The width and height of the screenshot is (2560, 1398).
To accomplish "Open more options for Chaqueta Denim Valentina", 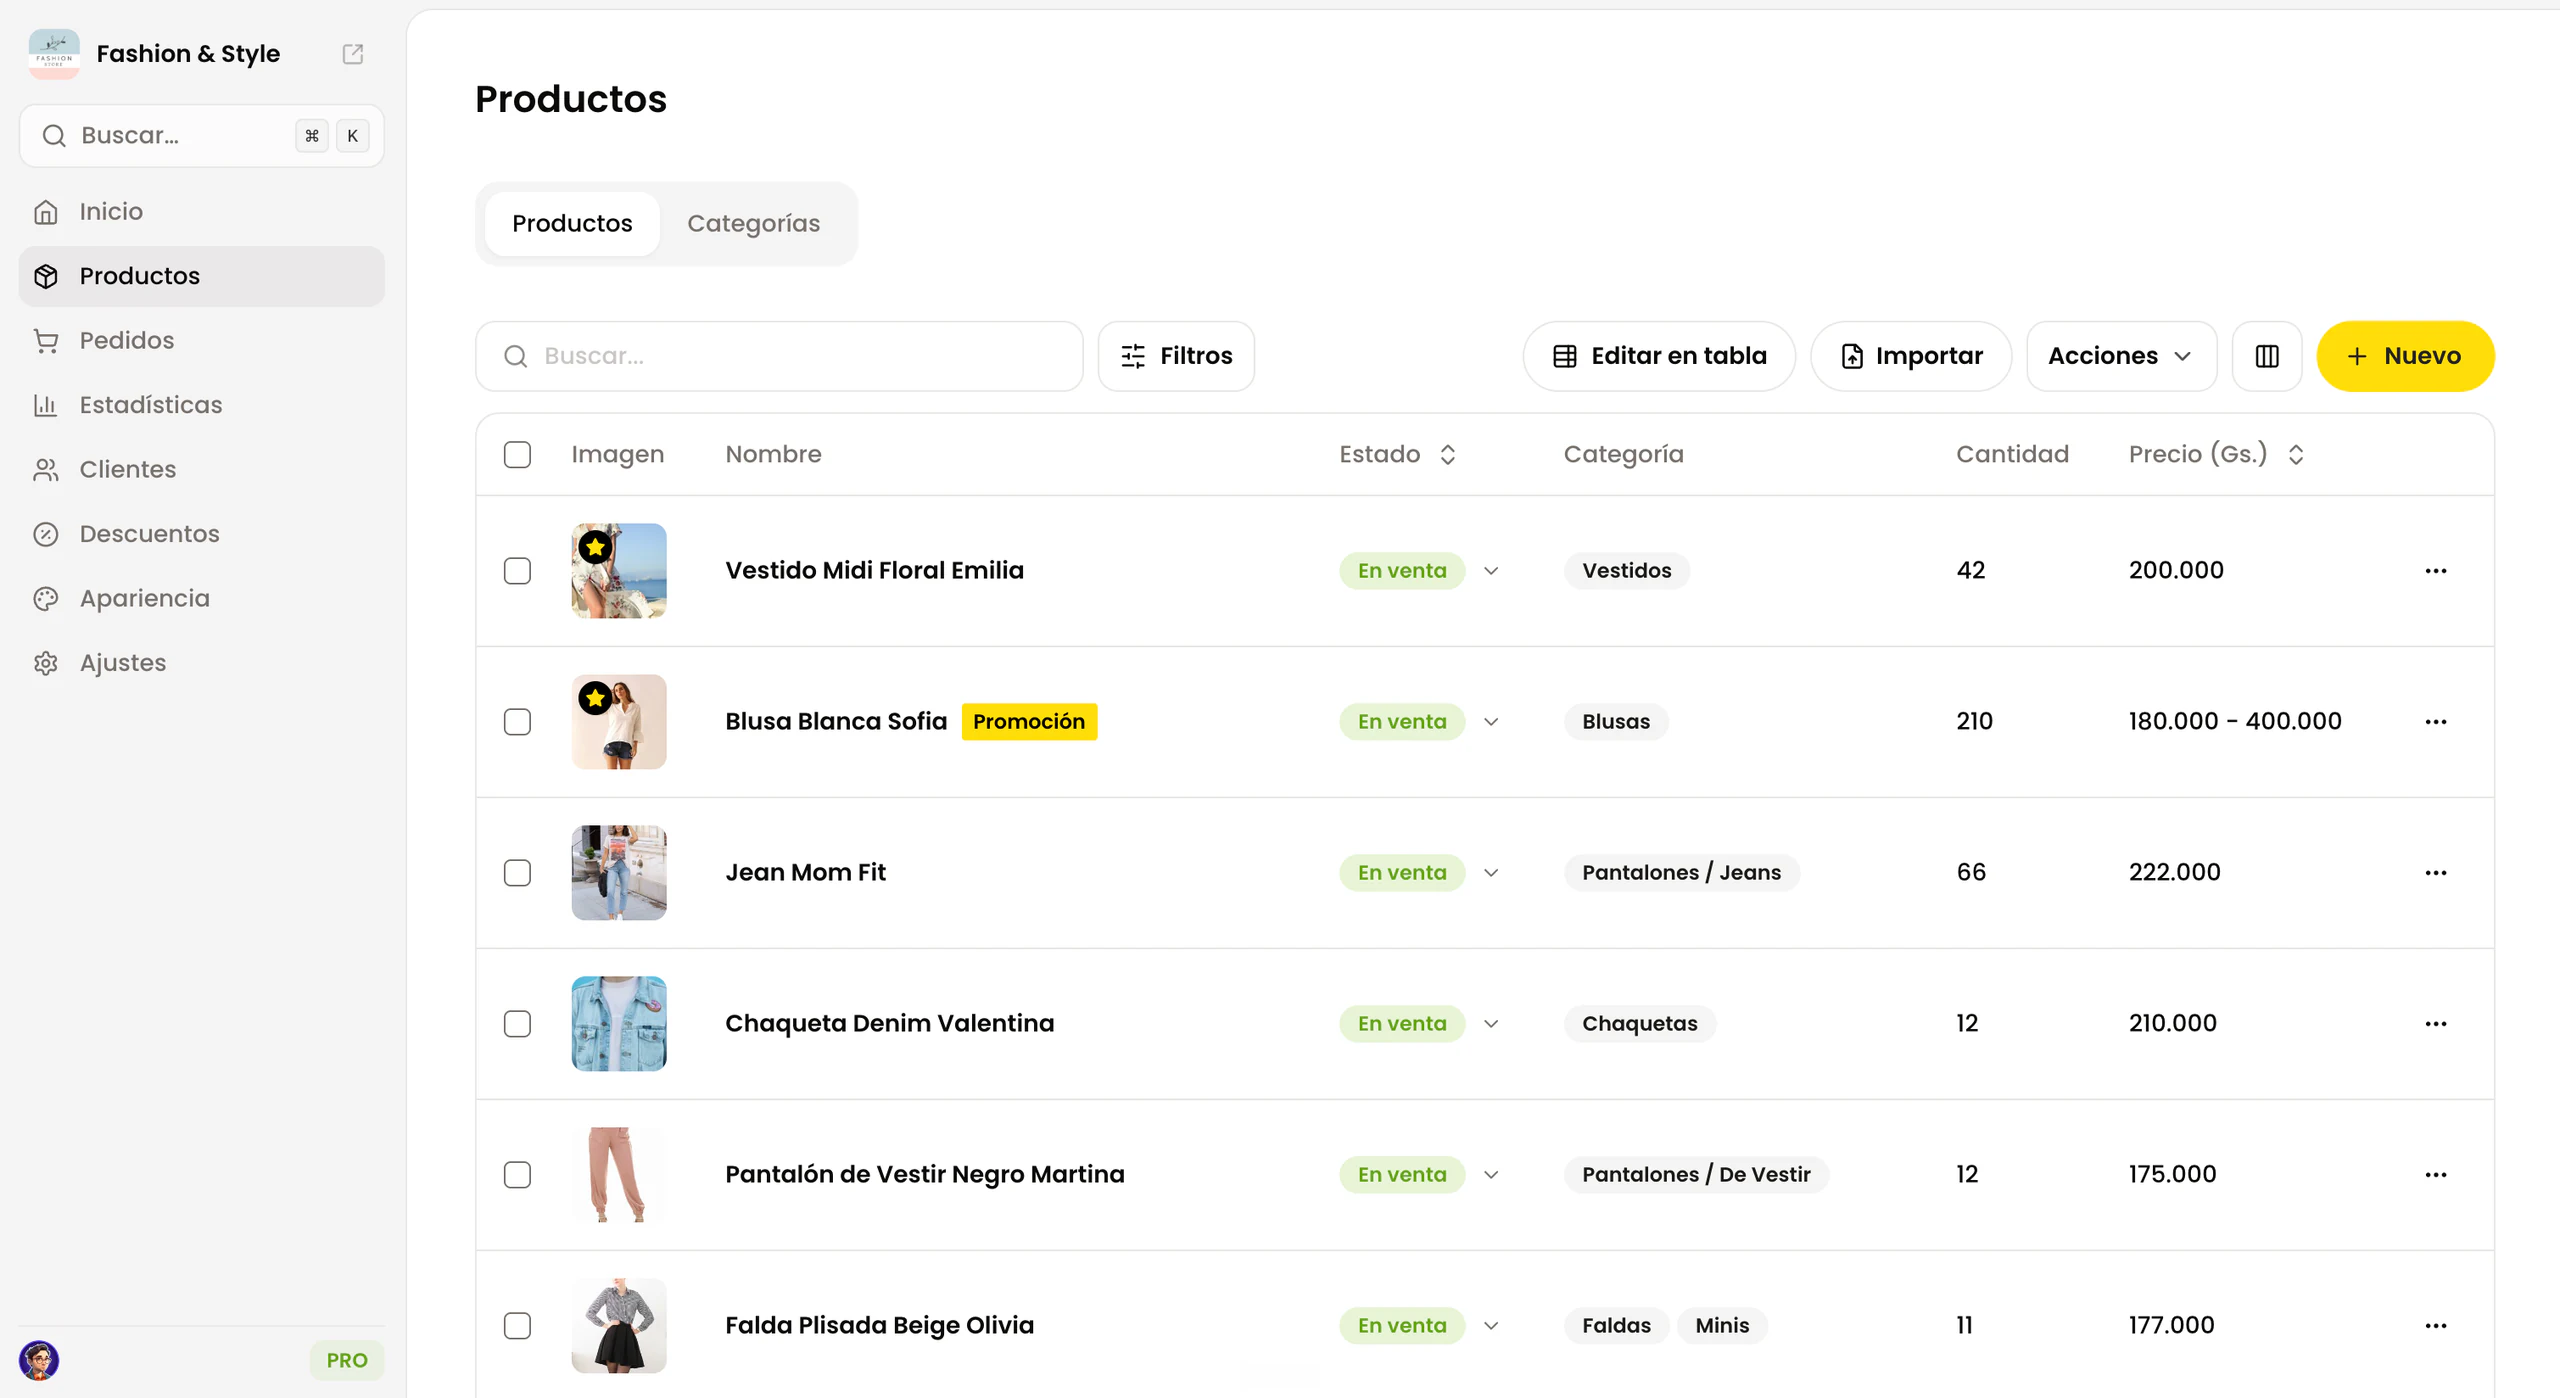I will click(x=2436, y=1024).
